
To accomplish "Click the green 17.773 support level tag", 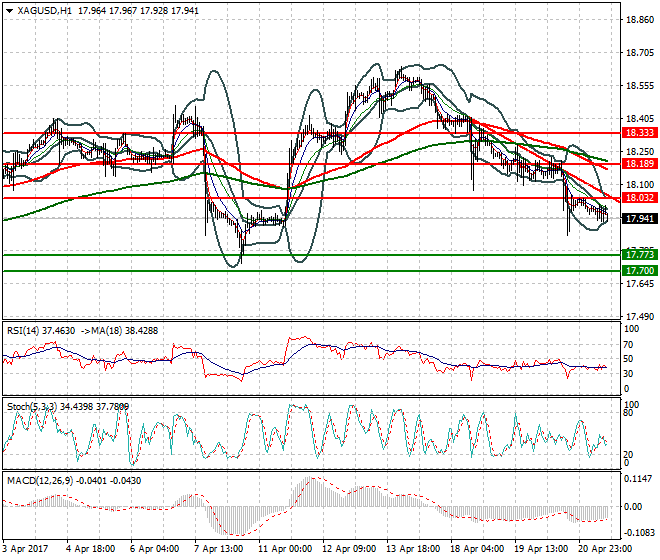I will (x=638, y=255).
